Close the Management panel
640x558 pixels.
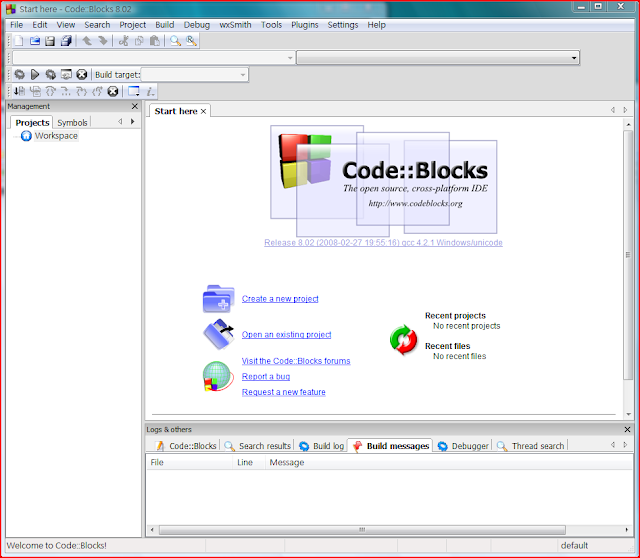coord(135,106)
